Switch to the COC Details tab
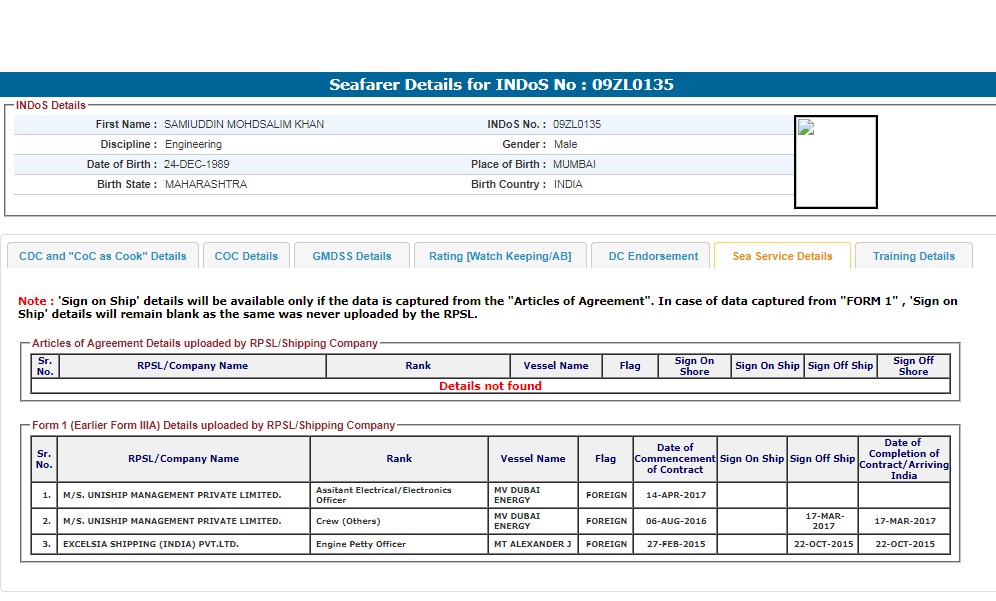The image size is (996, 601). [x=246, y=256]
